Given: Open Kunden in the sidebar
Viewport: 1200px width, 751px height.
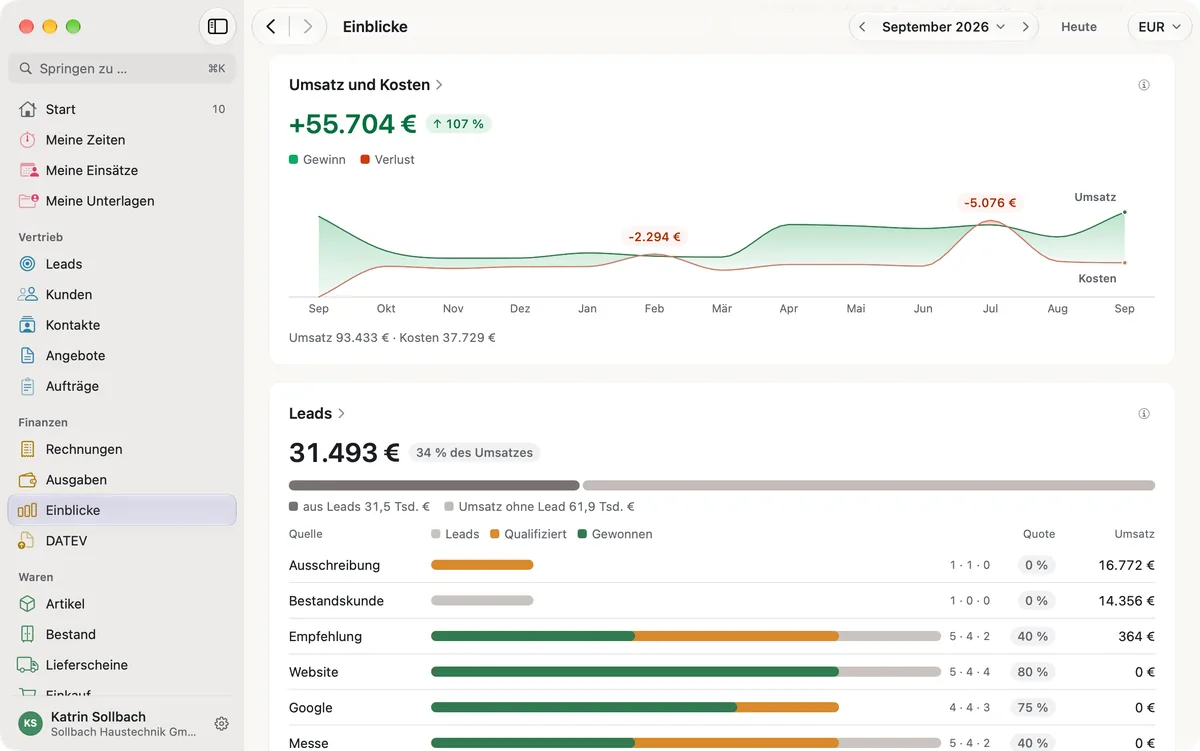Looking at the screenshot, I should click(x=122, y=294).
